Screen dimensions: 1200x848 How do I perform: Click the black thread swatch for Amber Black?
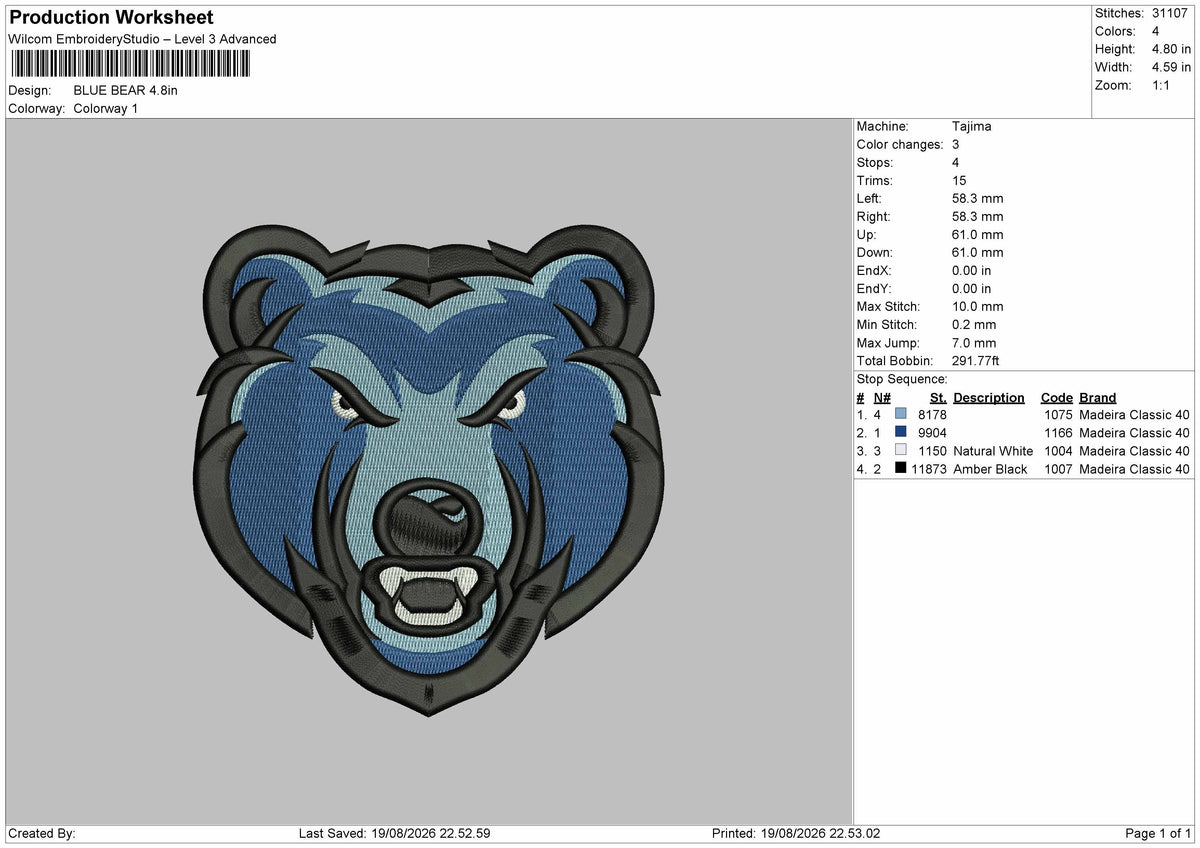(x=901, y=468)
